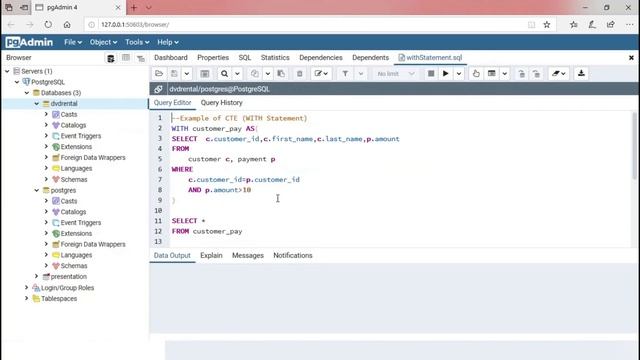Switch to the Query History tab
640x360 pixels.
(x=222, y=103)
